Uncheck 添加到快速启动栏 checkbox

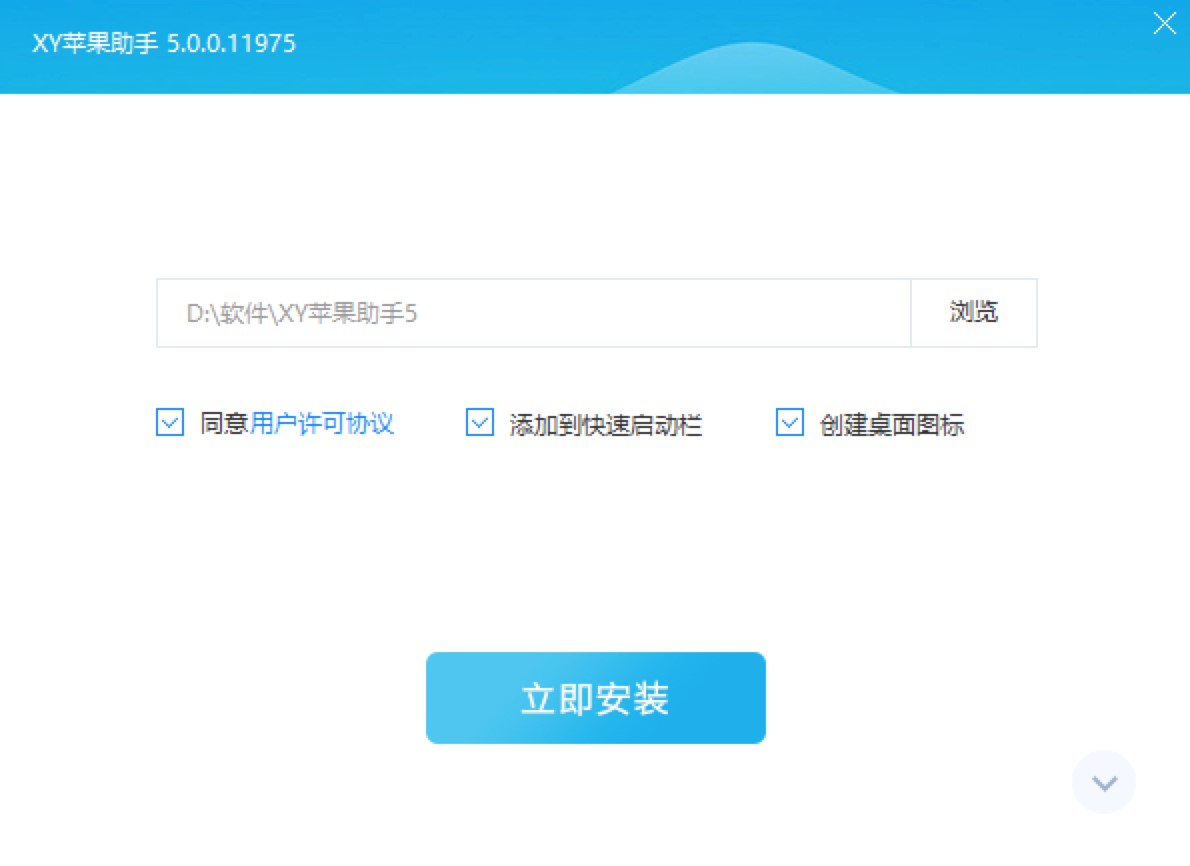coord(480,422)
